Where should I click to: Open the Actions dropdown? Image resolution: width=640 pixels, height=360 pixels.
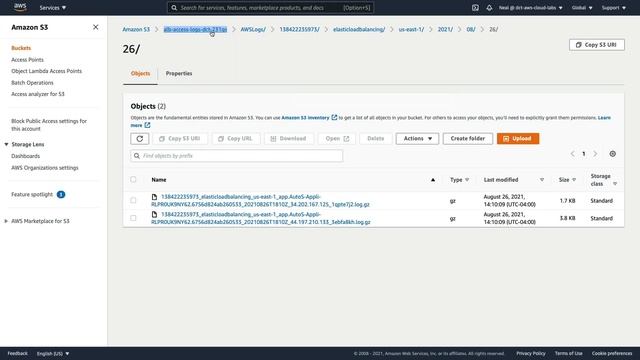(x=417, y=139)
